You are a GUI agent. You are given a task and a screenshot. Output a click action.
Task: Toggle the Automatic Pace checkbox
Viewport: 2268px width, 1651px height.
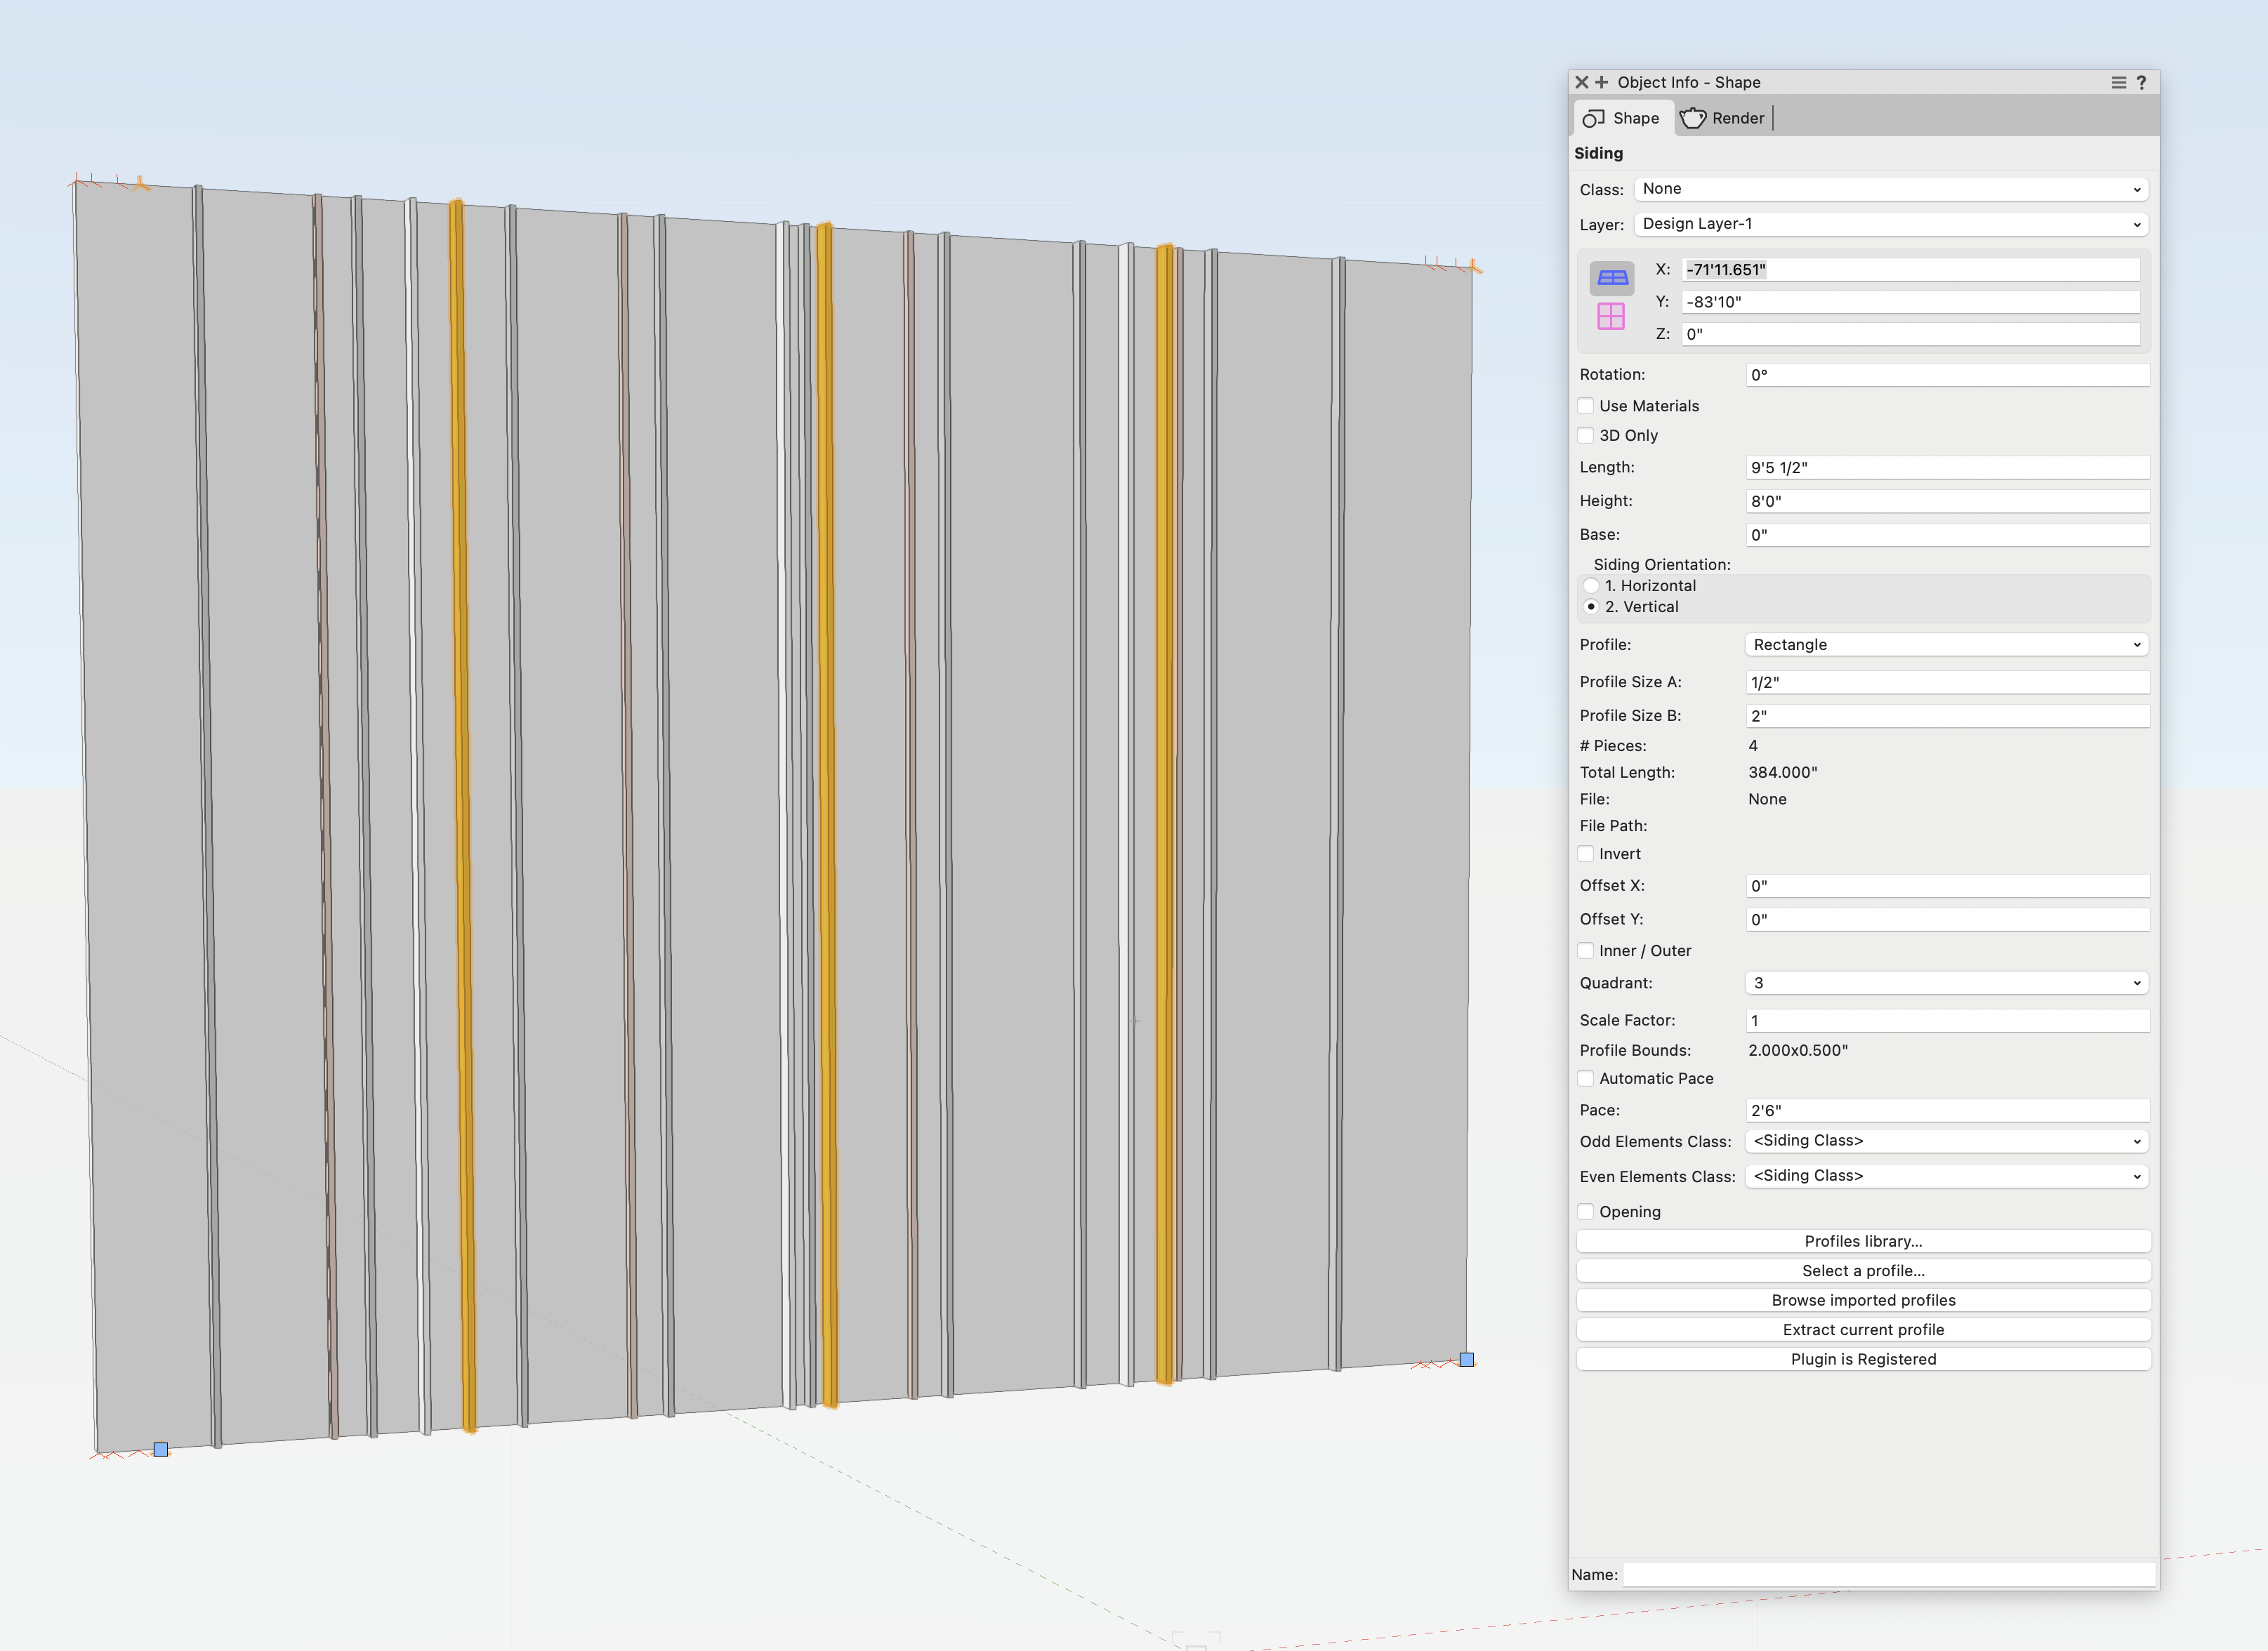tap(1586, 1078)
